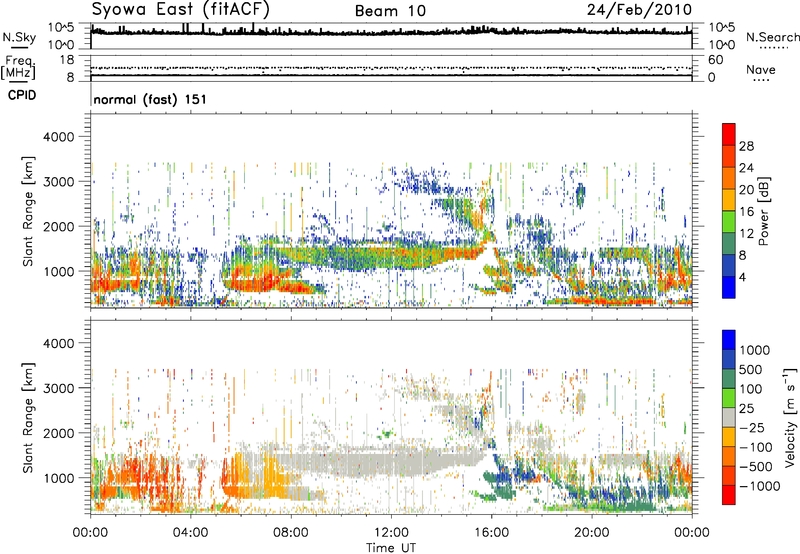Click the 'Velocity [m s-1]' colorbar label

(791, 417)
